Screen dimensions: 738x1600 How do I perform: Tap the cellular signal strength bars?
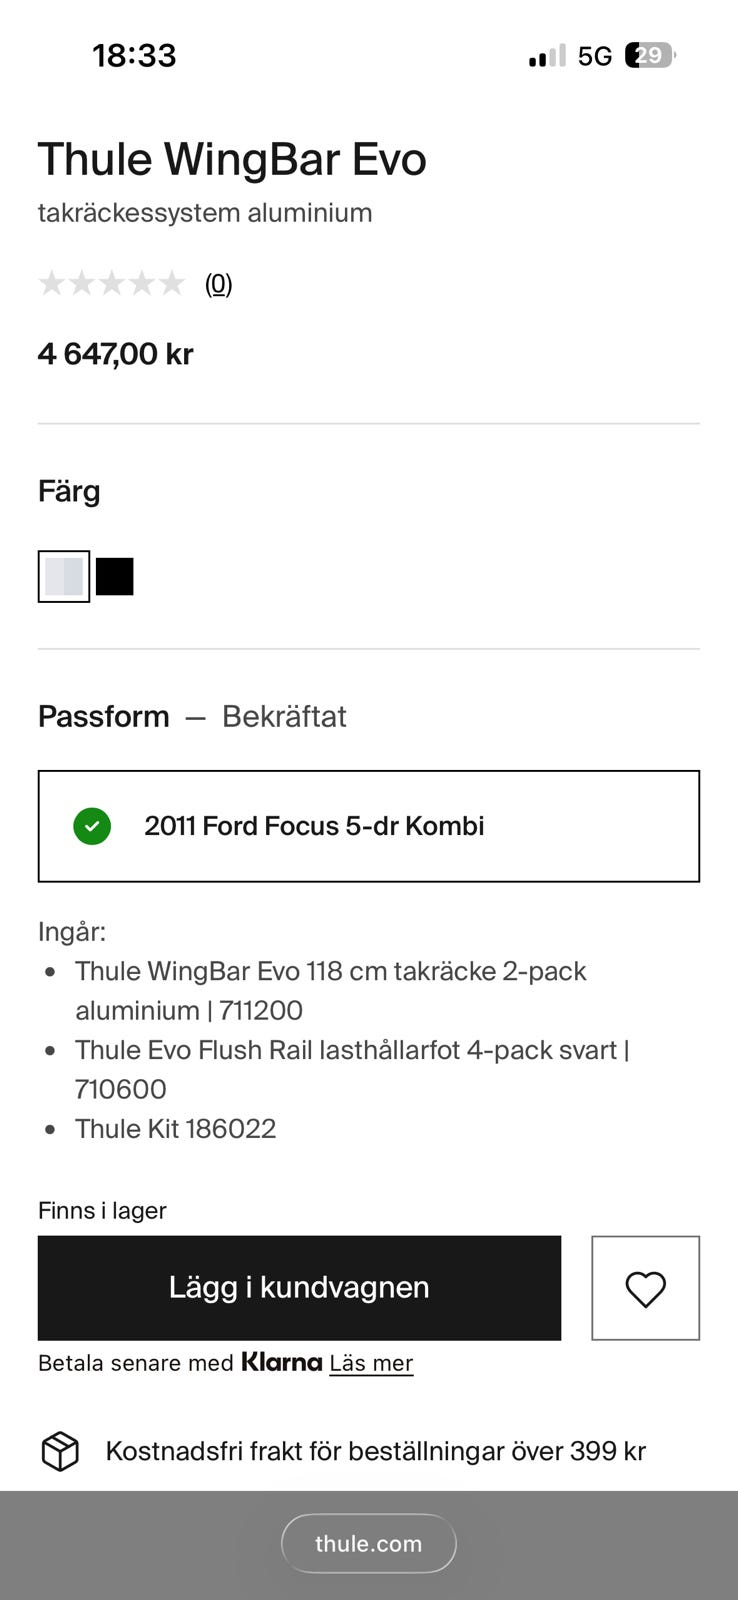pos(547,56)
